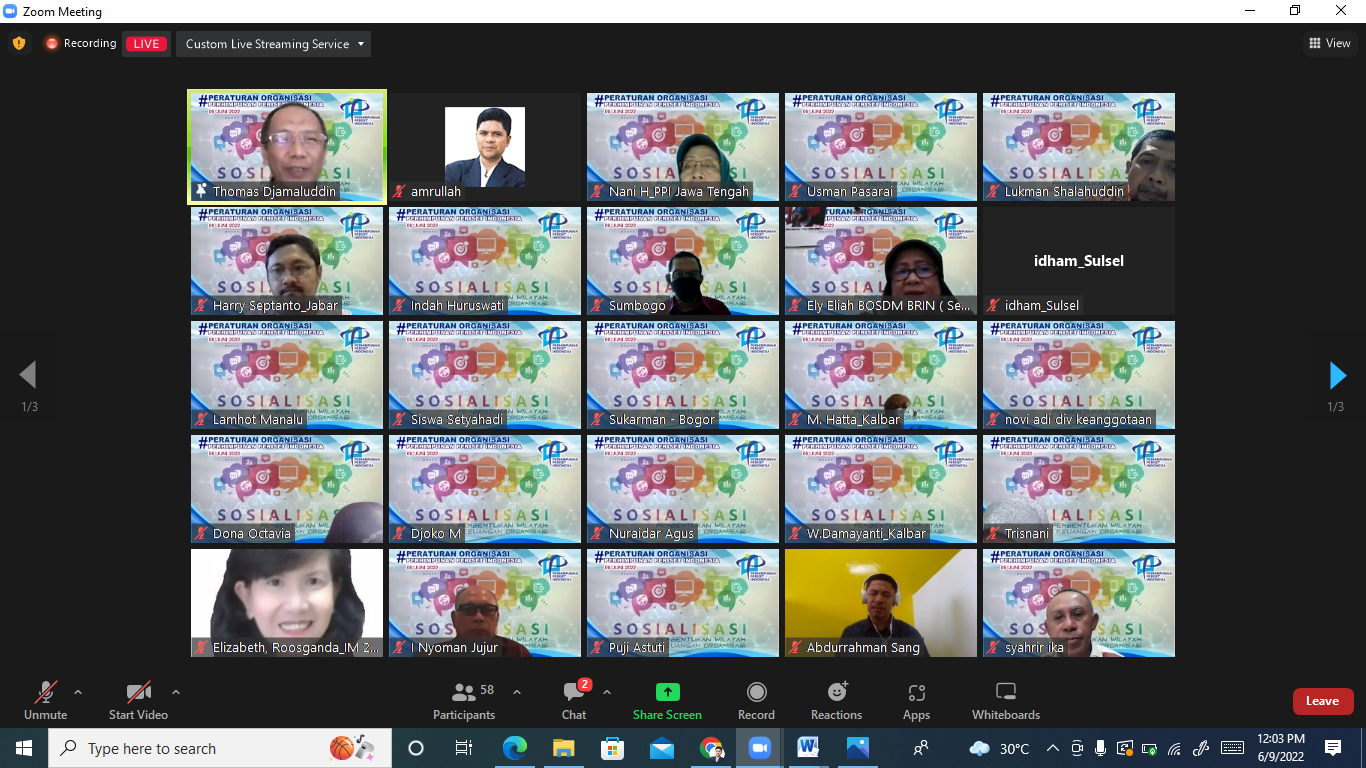Screen dimensions: 1366x768
Task: Toggle Start Video camera
Action: pos(138,692)
